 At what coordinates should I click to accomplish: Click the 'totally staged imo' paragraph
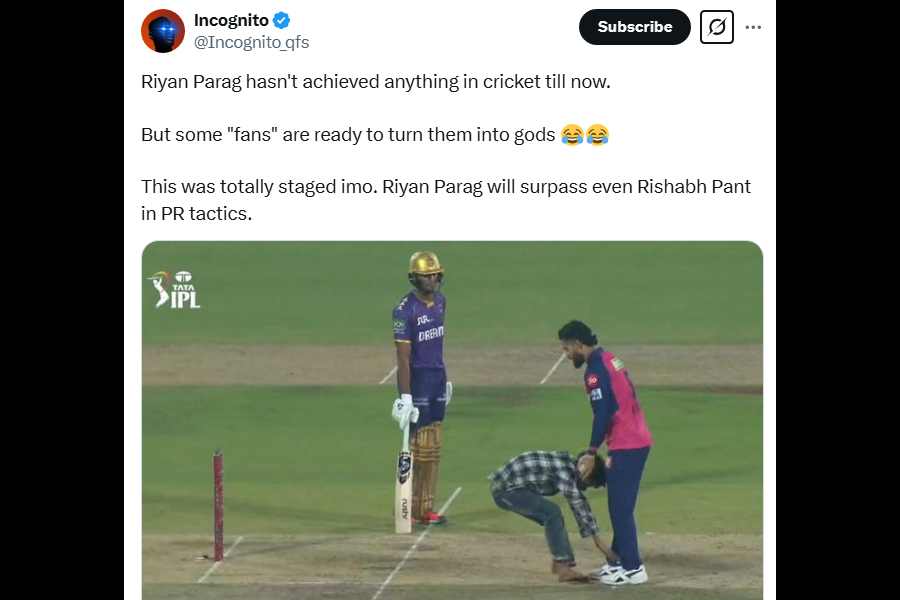point(446,200)
